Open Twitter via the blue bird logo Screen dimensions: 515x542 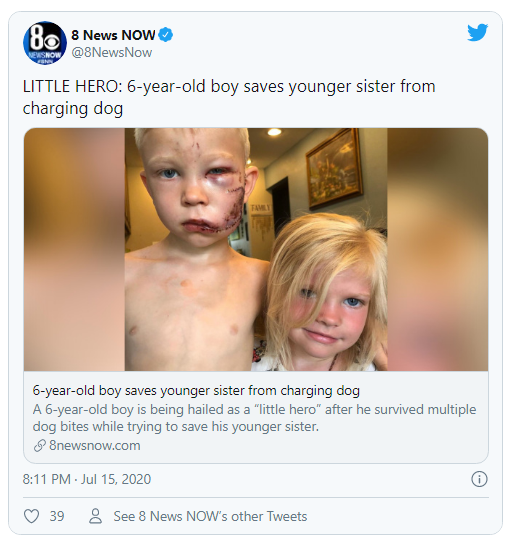(x=477, y=33)
